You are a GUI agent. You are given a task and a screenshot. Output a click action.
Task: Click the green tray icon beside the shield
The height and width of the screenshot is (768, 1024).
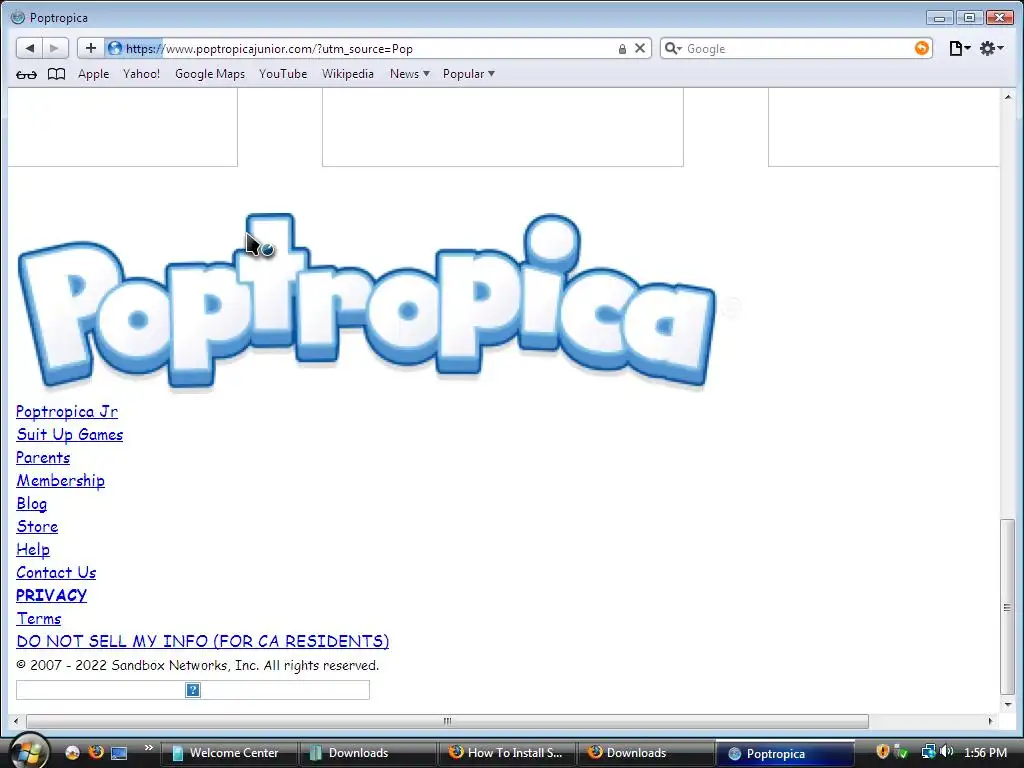click(x=902, y=752)
